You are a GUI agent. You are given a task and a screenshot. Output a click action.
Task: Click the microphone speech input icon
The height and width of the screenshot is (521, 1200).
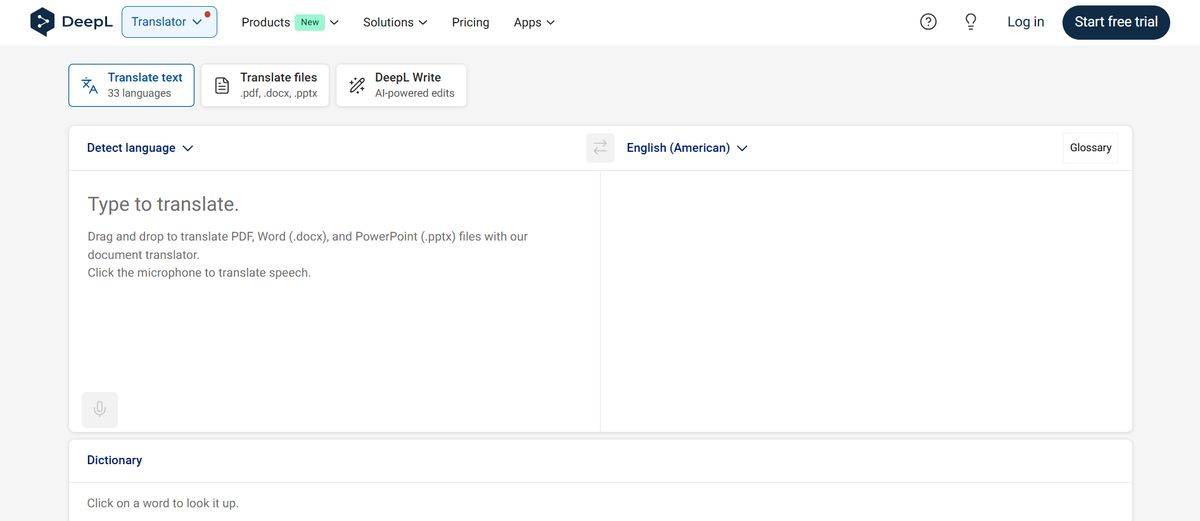tap(99, 410)
